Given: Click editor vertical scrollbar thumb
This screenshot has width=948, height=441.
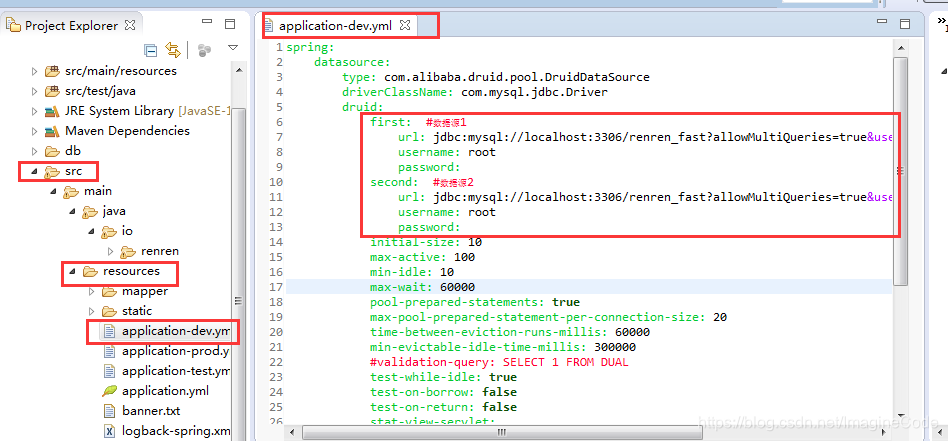Looking at the screenshot, I should click(x=900, y=171).
